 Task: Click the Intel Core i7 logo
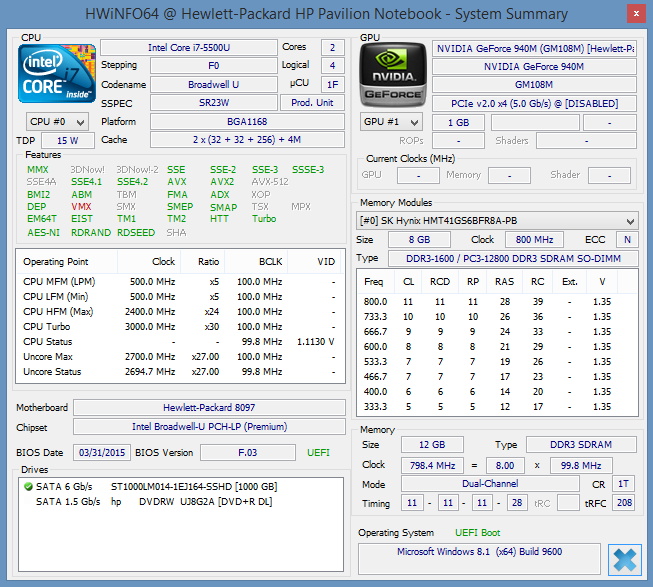pos(58,74)
